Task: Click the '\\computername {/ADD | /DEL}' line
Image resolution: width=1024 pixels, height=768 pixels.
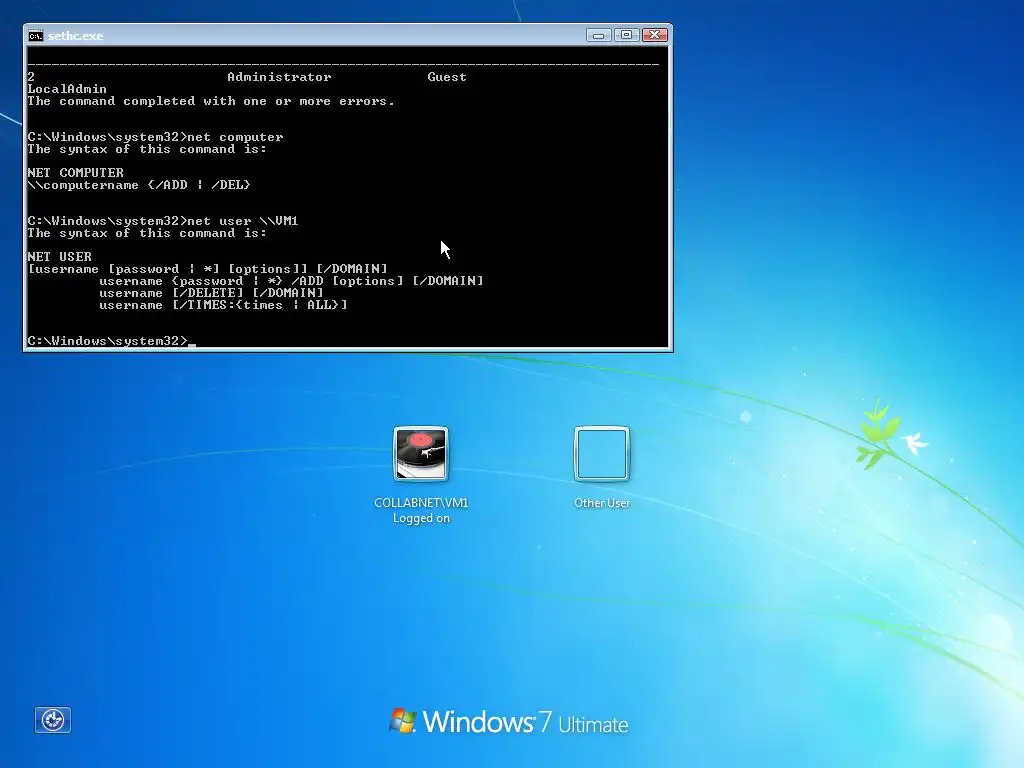Action: pos(139,185)
